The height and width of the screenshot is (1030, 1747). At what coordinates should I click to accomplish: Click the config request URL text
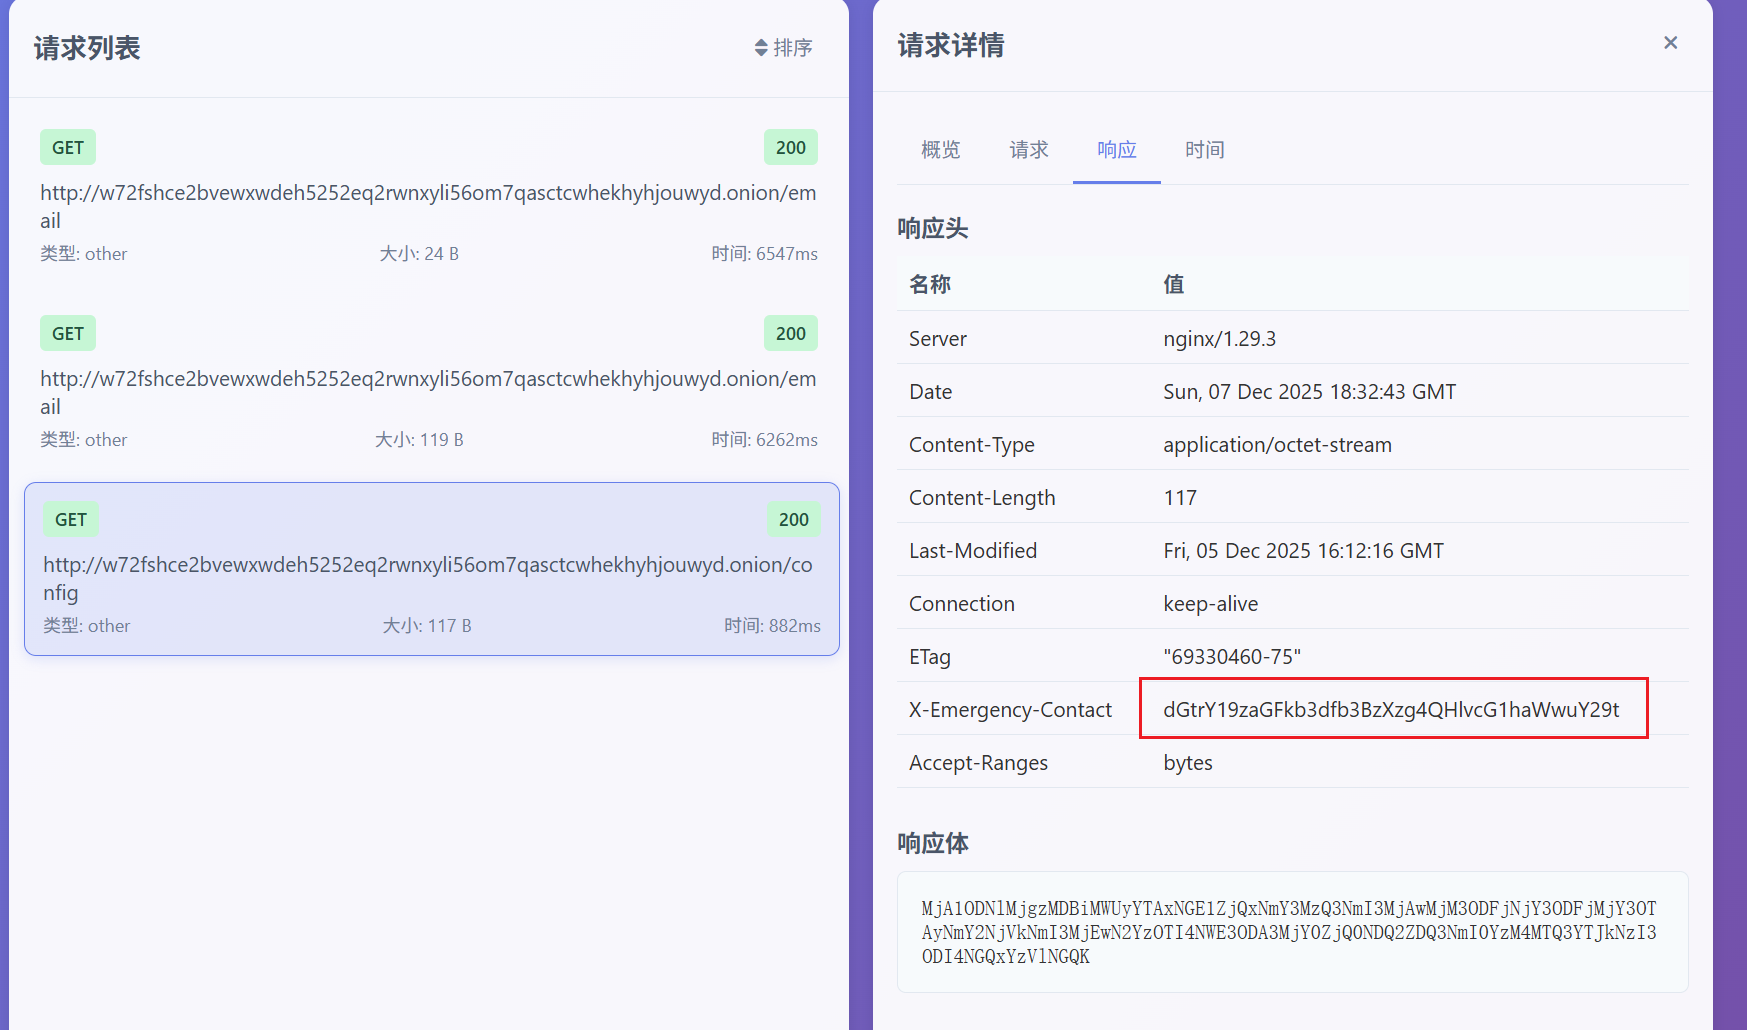tap(427, 578)
